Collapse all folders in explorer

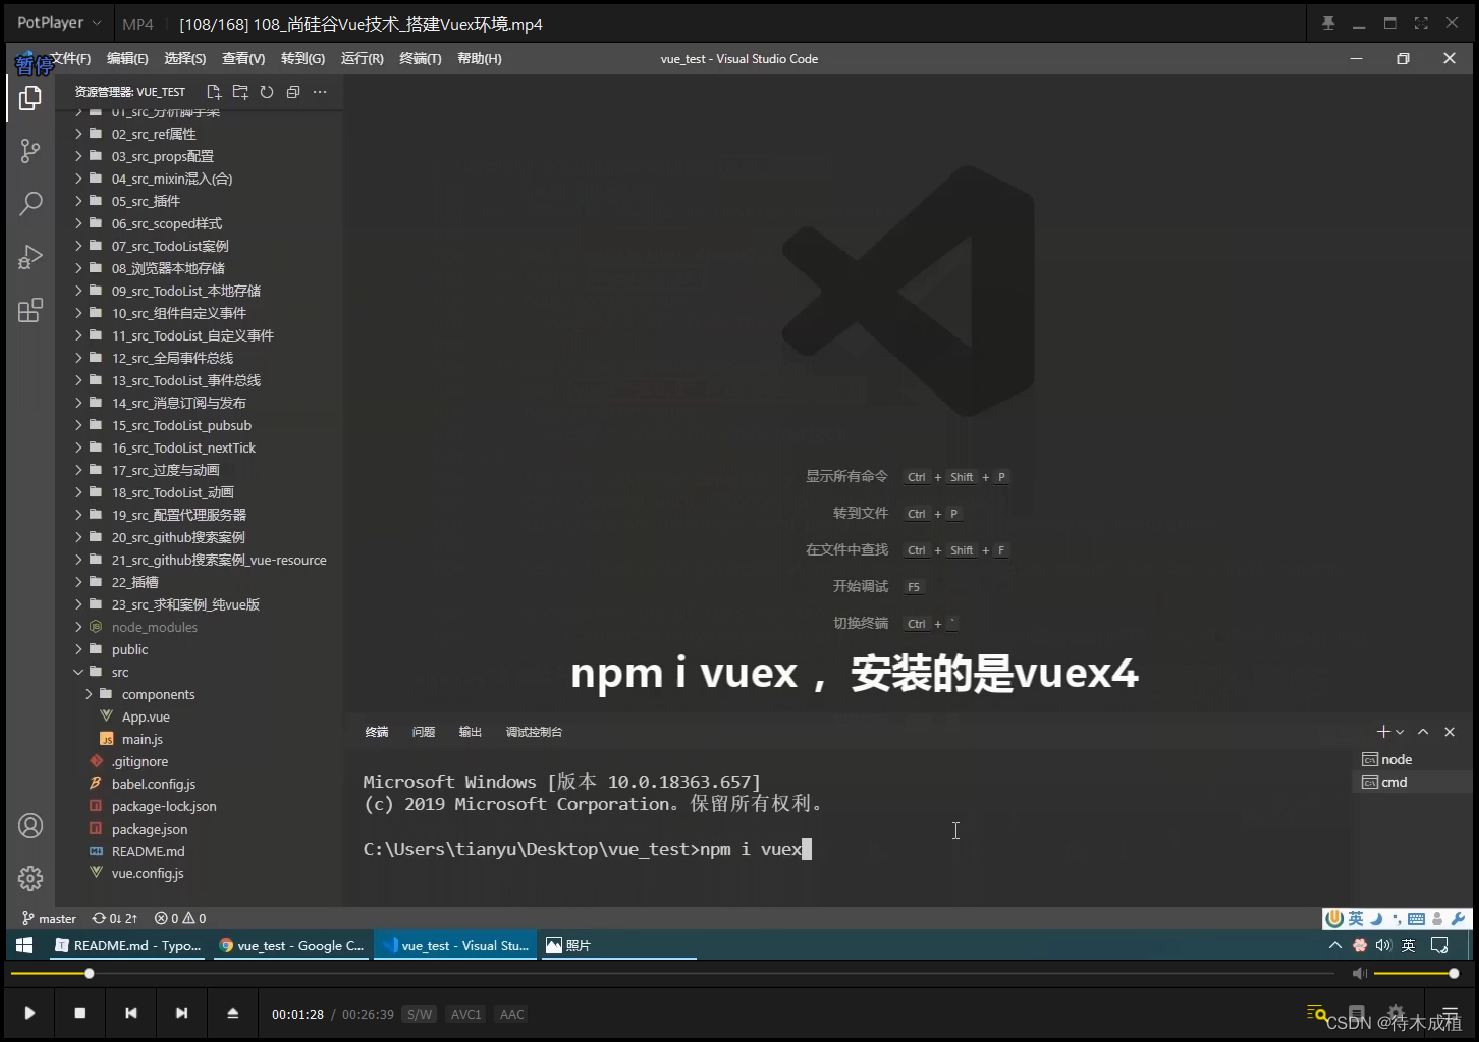pyautogui.click(x=293, y=92)
